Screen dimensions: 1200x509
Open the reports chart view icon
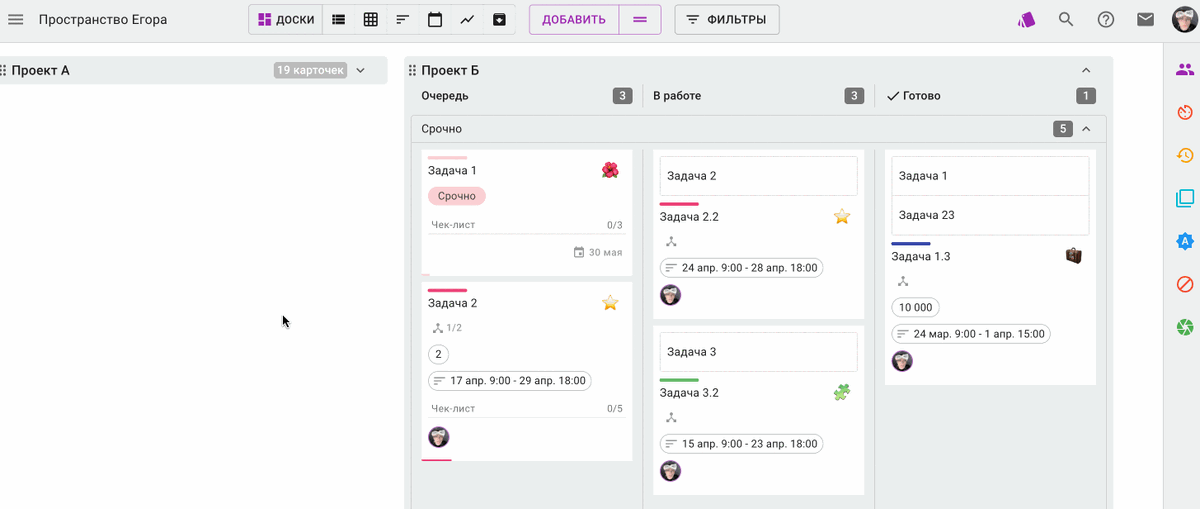tap(467, 20)
